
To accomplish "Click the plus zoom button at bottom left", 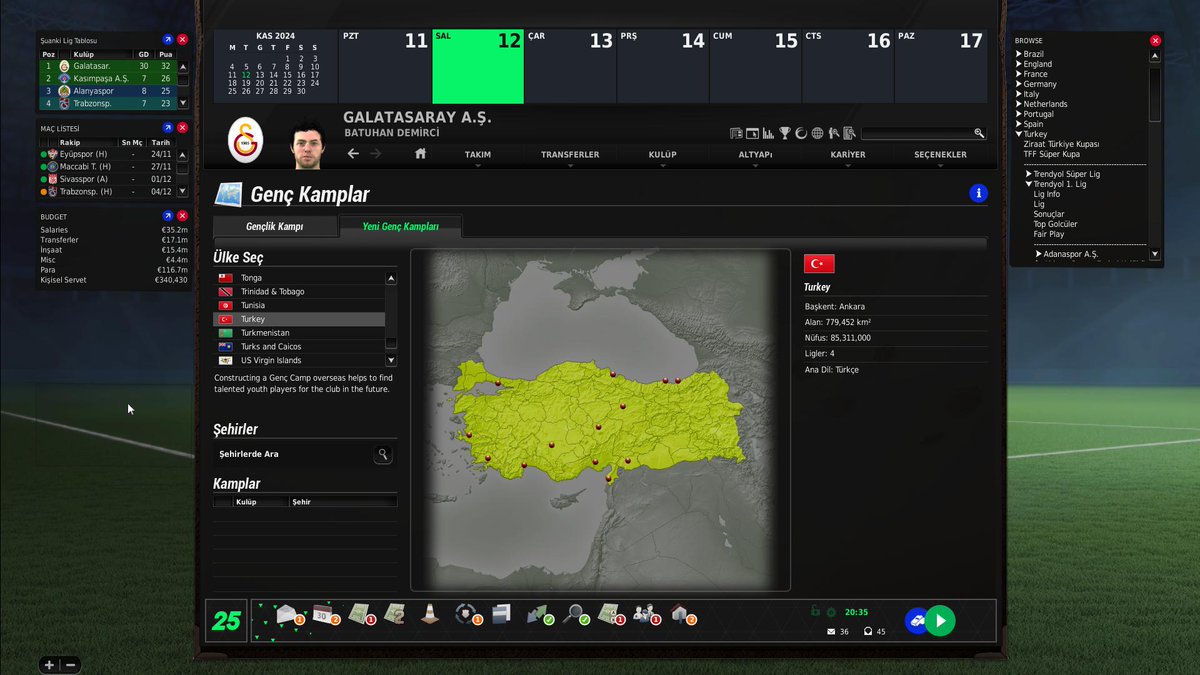I will (x=49, y=665).
